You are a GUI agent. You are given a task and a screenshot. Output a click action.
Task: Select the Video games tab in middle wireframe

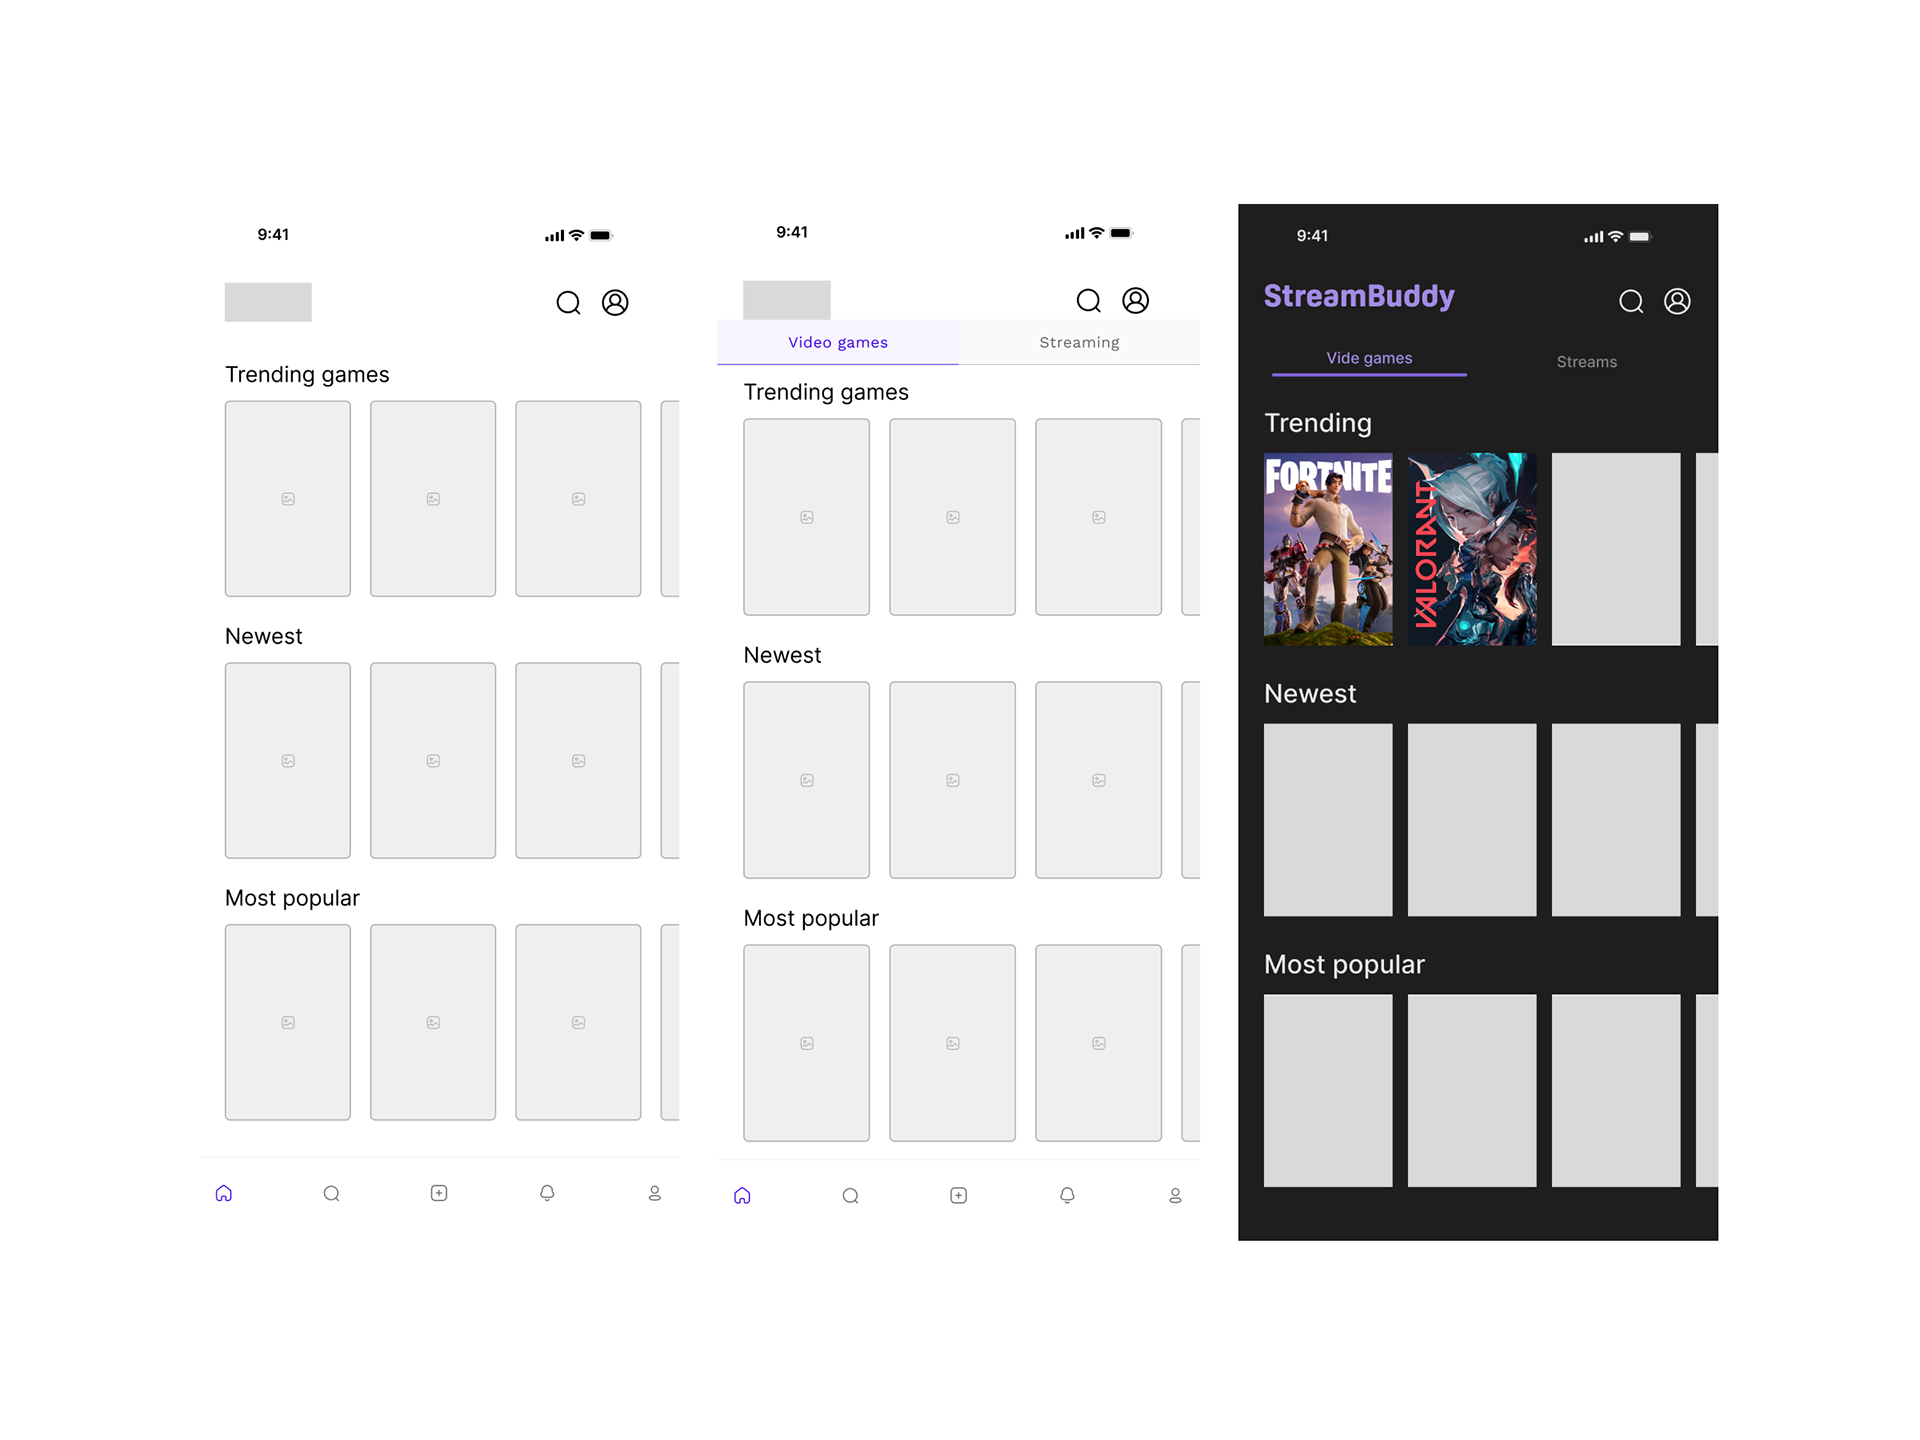(838, 342)
